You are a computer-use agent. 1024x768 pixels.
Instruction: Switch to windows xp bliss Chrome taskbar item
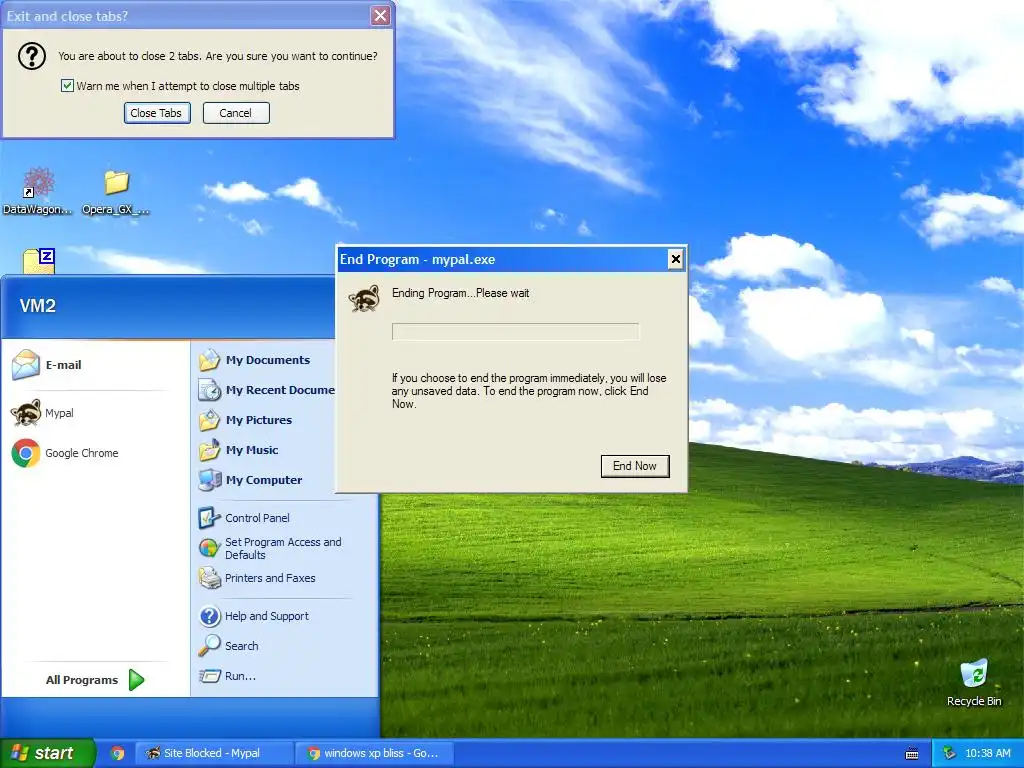click(x=372, y=753)
